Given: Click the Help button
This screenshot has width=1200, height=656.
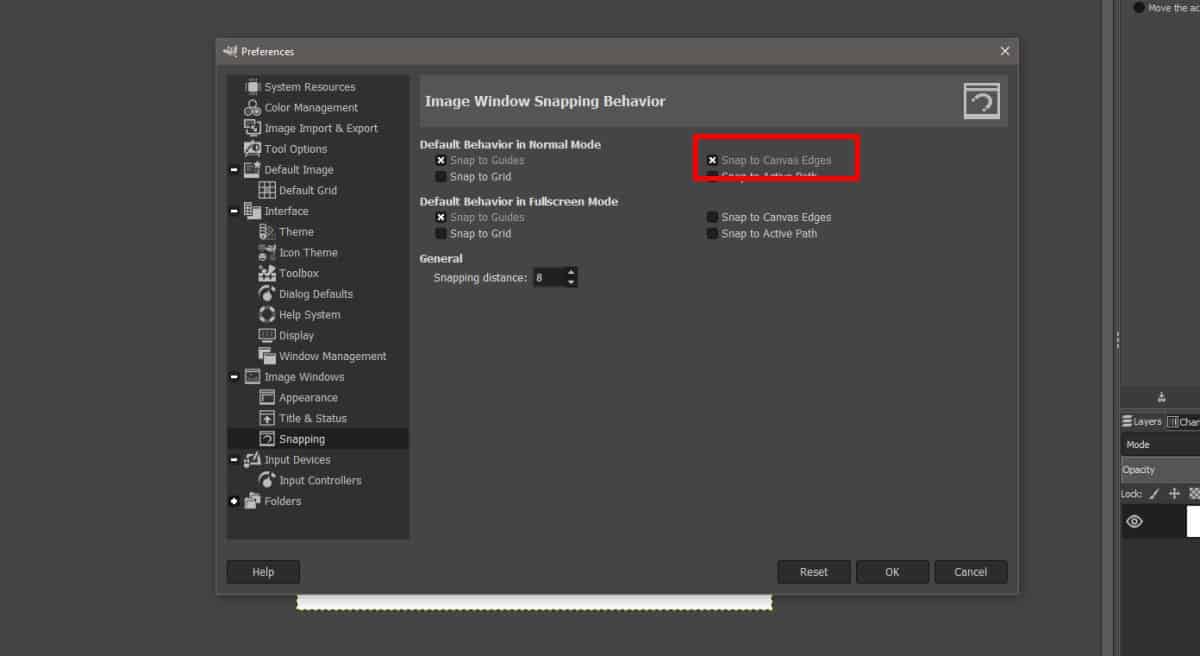Looking at the screenshot, I should [262, 571].
